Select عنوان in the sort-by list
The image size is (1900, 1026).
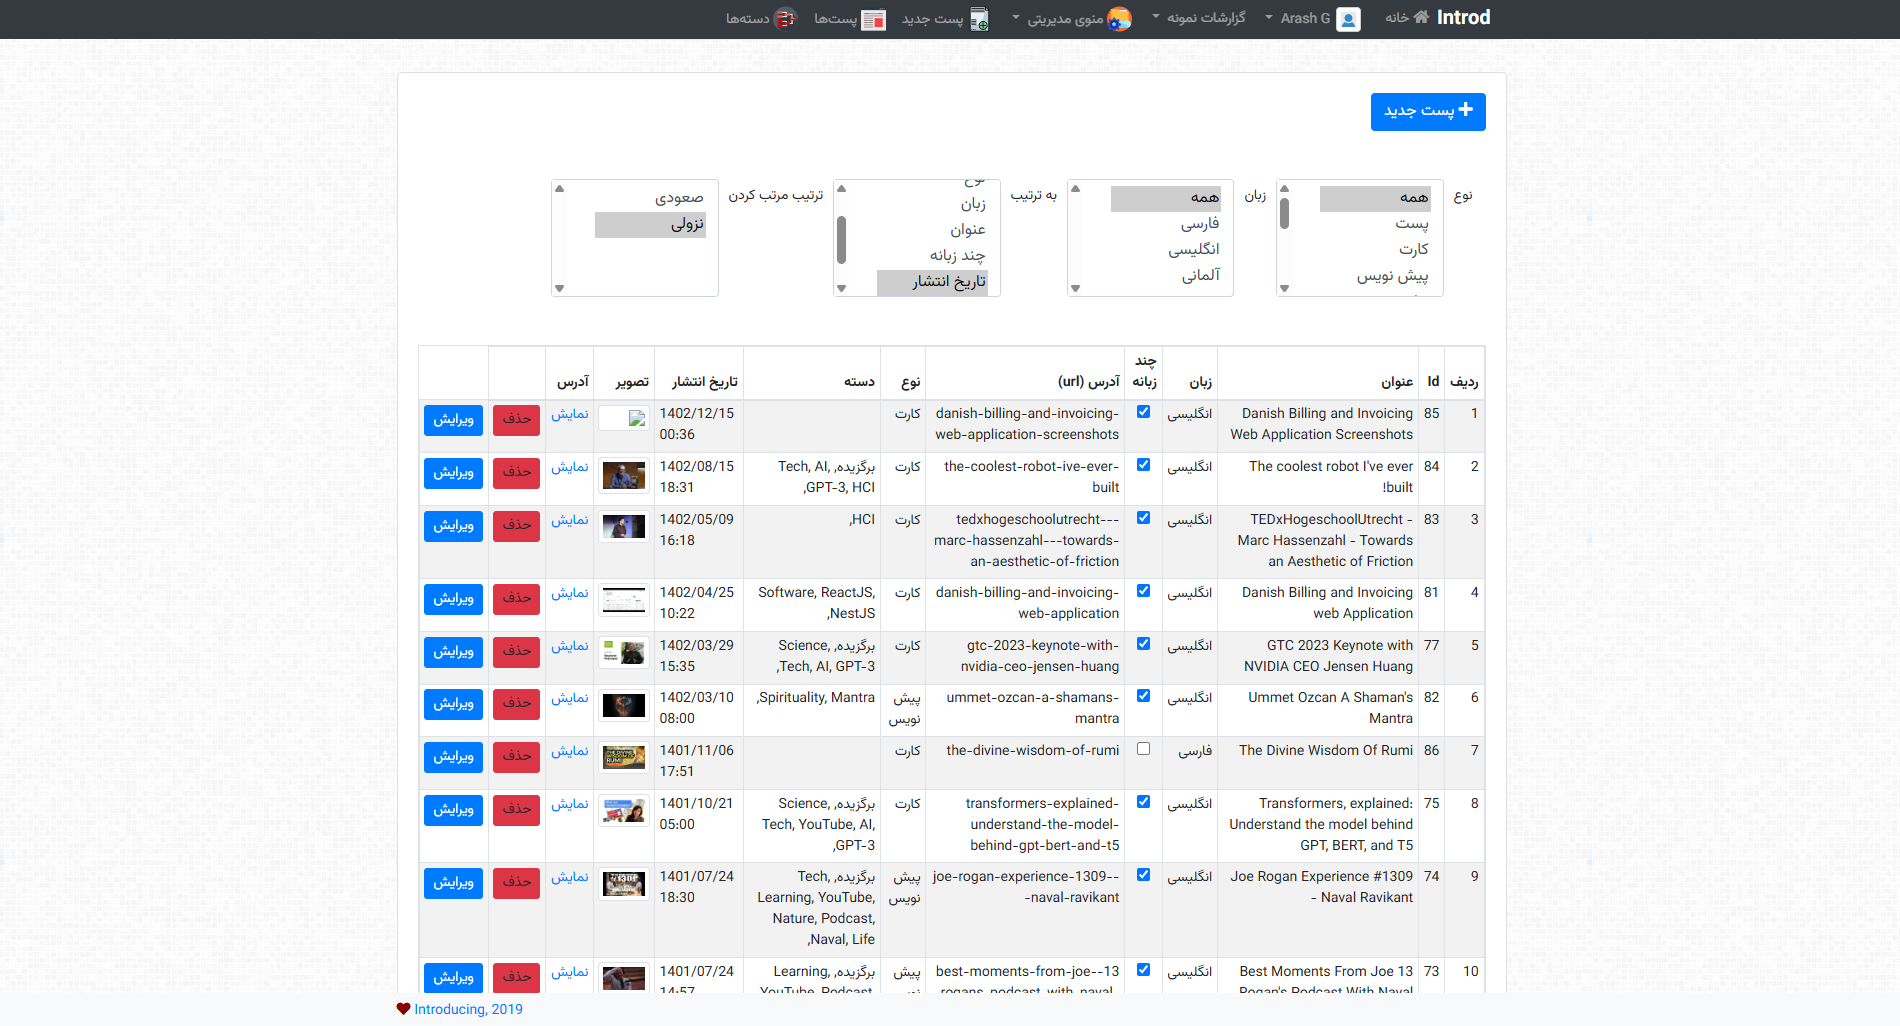point(932,230)
